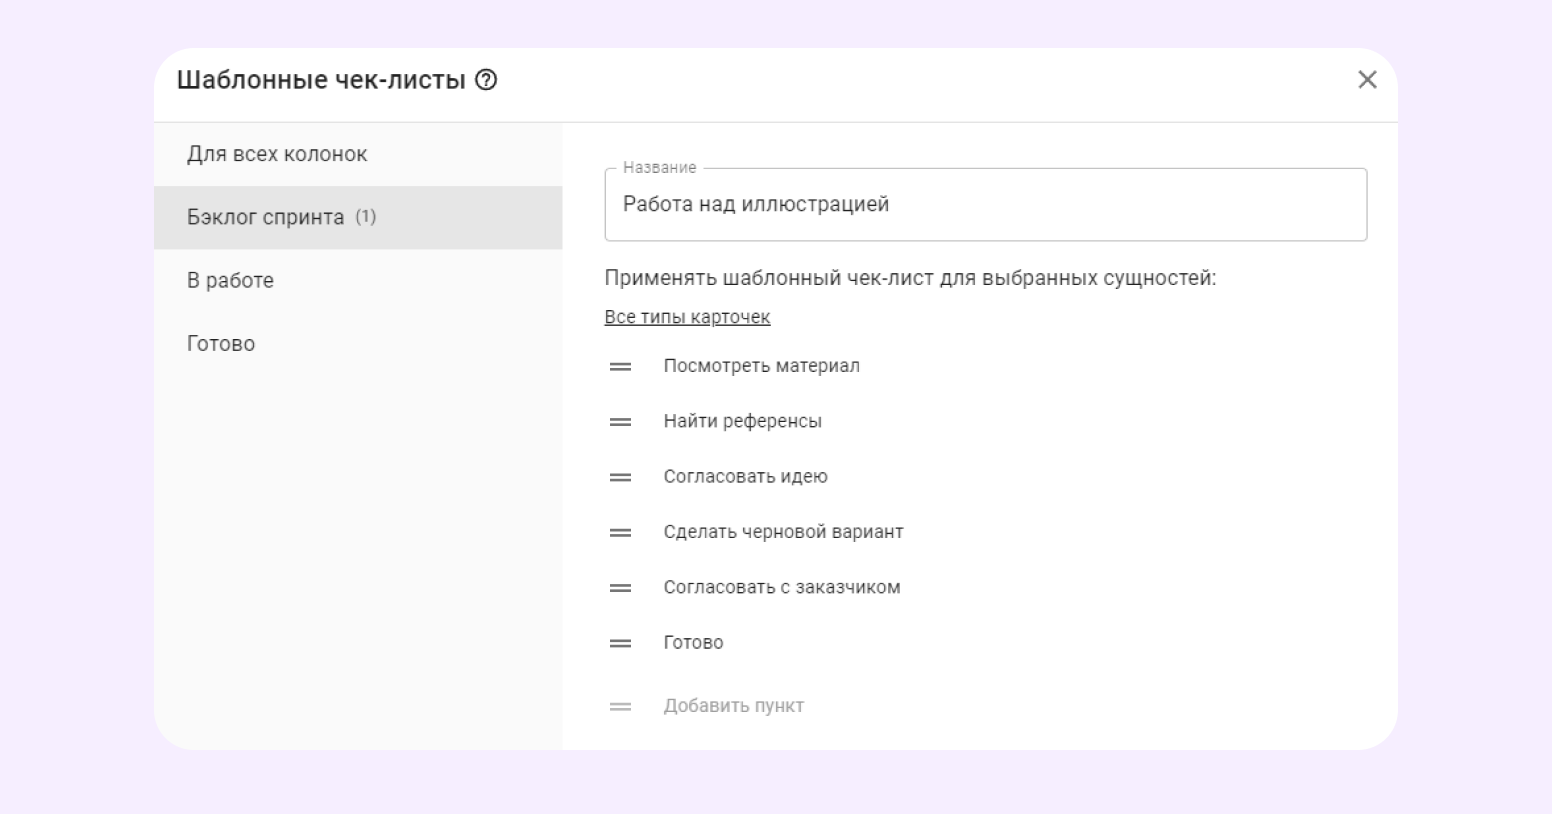Select the Согласовать идею item text

tap(745, 476)
